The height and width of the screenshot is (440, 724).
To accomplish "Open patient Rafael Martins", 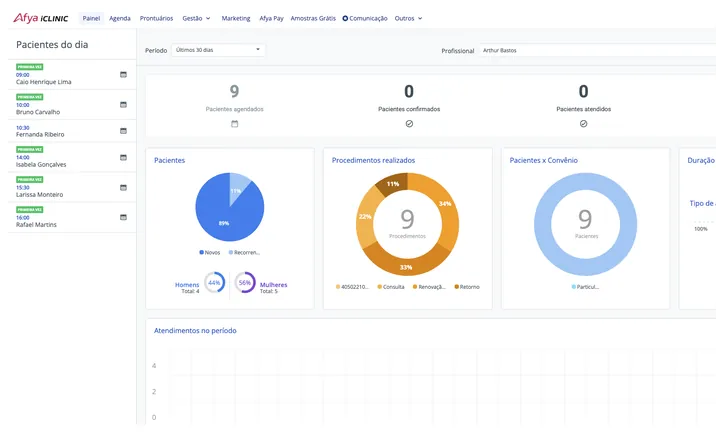I will click(36, 224).
